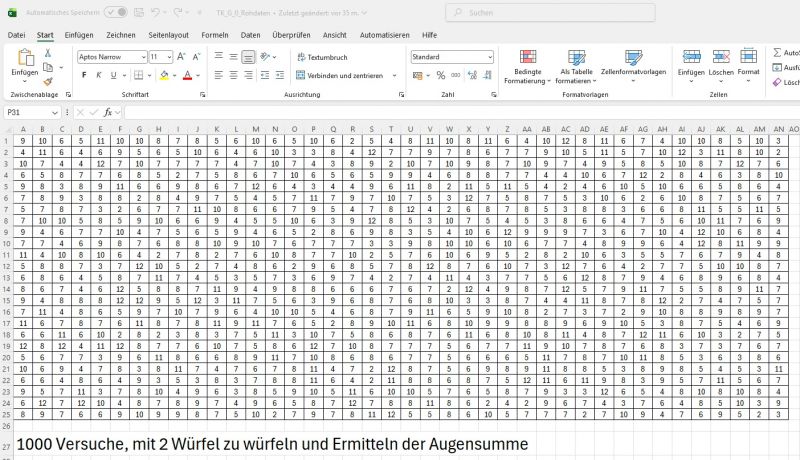The width and height of the screenshot is (800, 460).
Task: Open the Standard number format dropdown
Action: 490,57
